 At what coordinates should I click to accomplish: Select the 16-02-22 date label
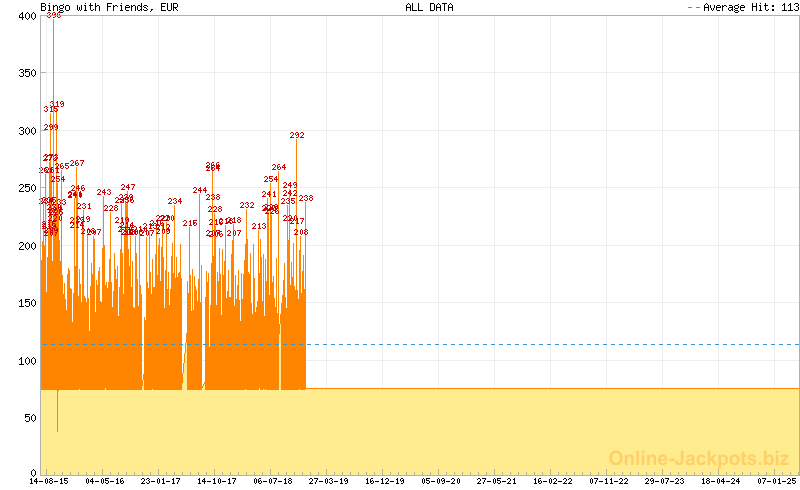[553, 481]
